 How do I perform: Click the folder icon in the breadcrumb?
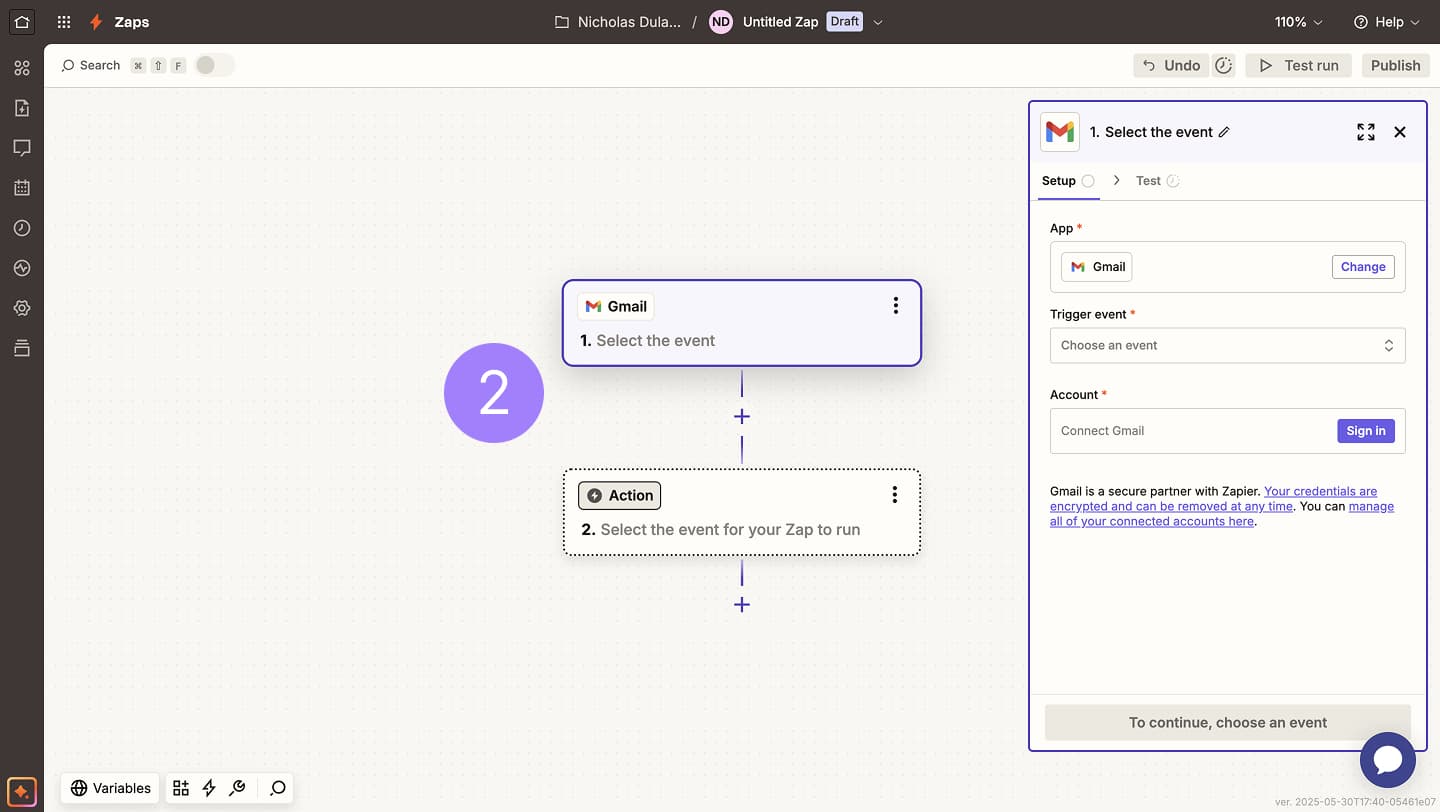(x=562, y=22)
